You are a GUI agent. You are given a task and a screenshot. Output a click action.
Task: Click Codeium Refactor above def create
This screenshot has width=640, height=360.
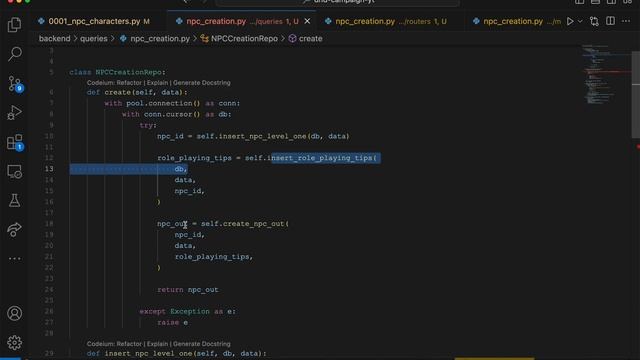(x=129, y=83)
